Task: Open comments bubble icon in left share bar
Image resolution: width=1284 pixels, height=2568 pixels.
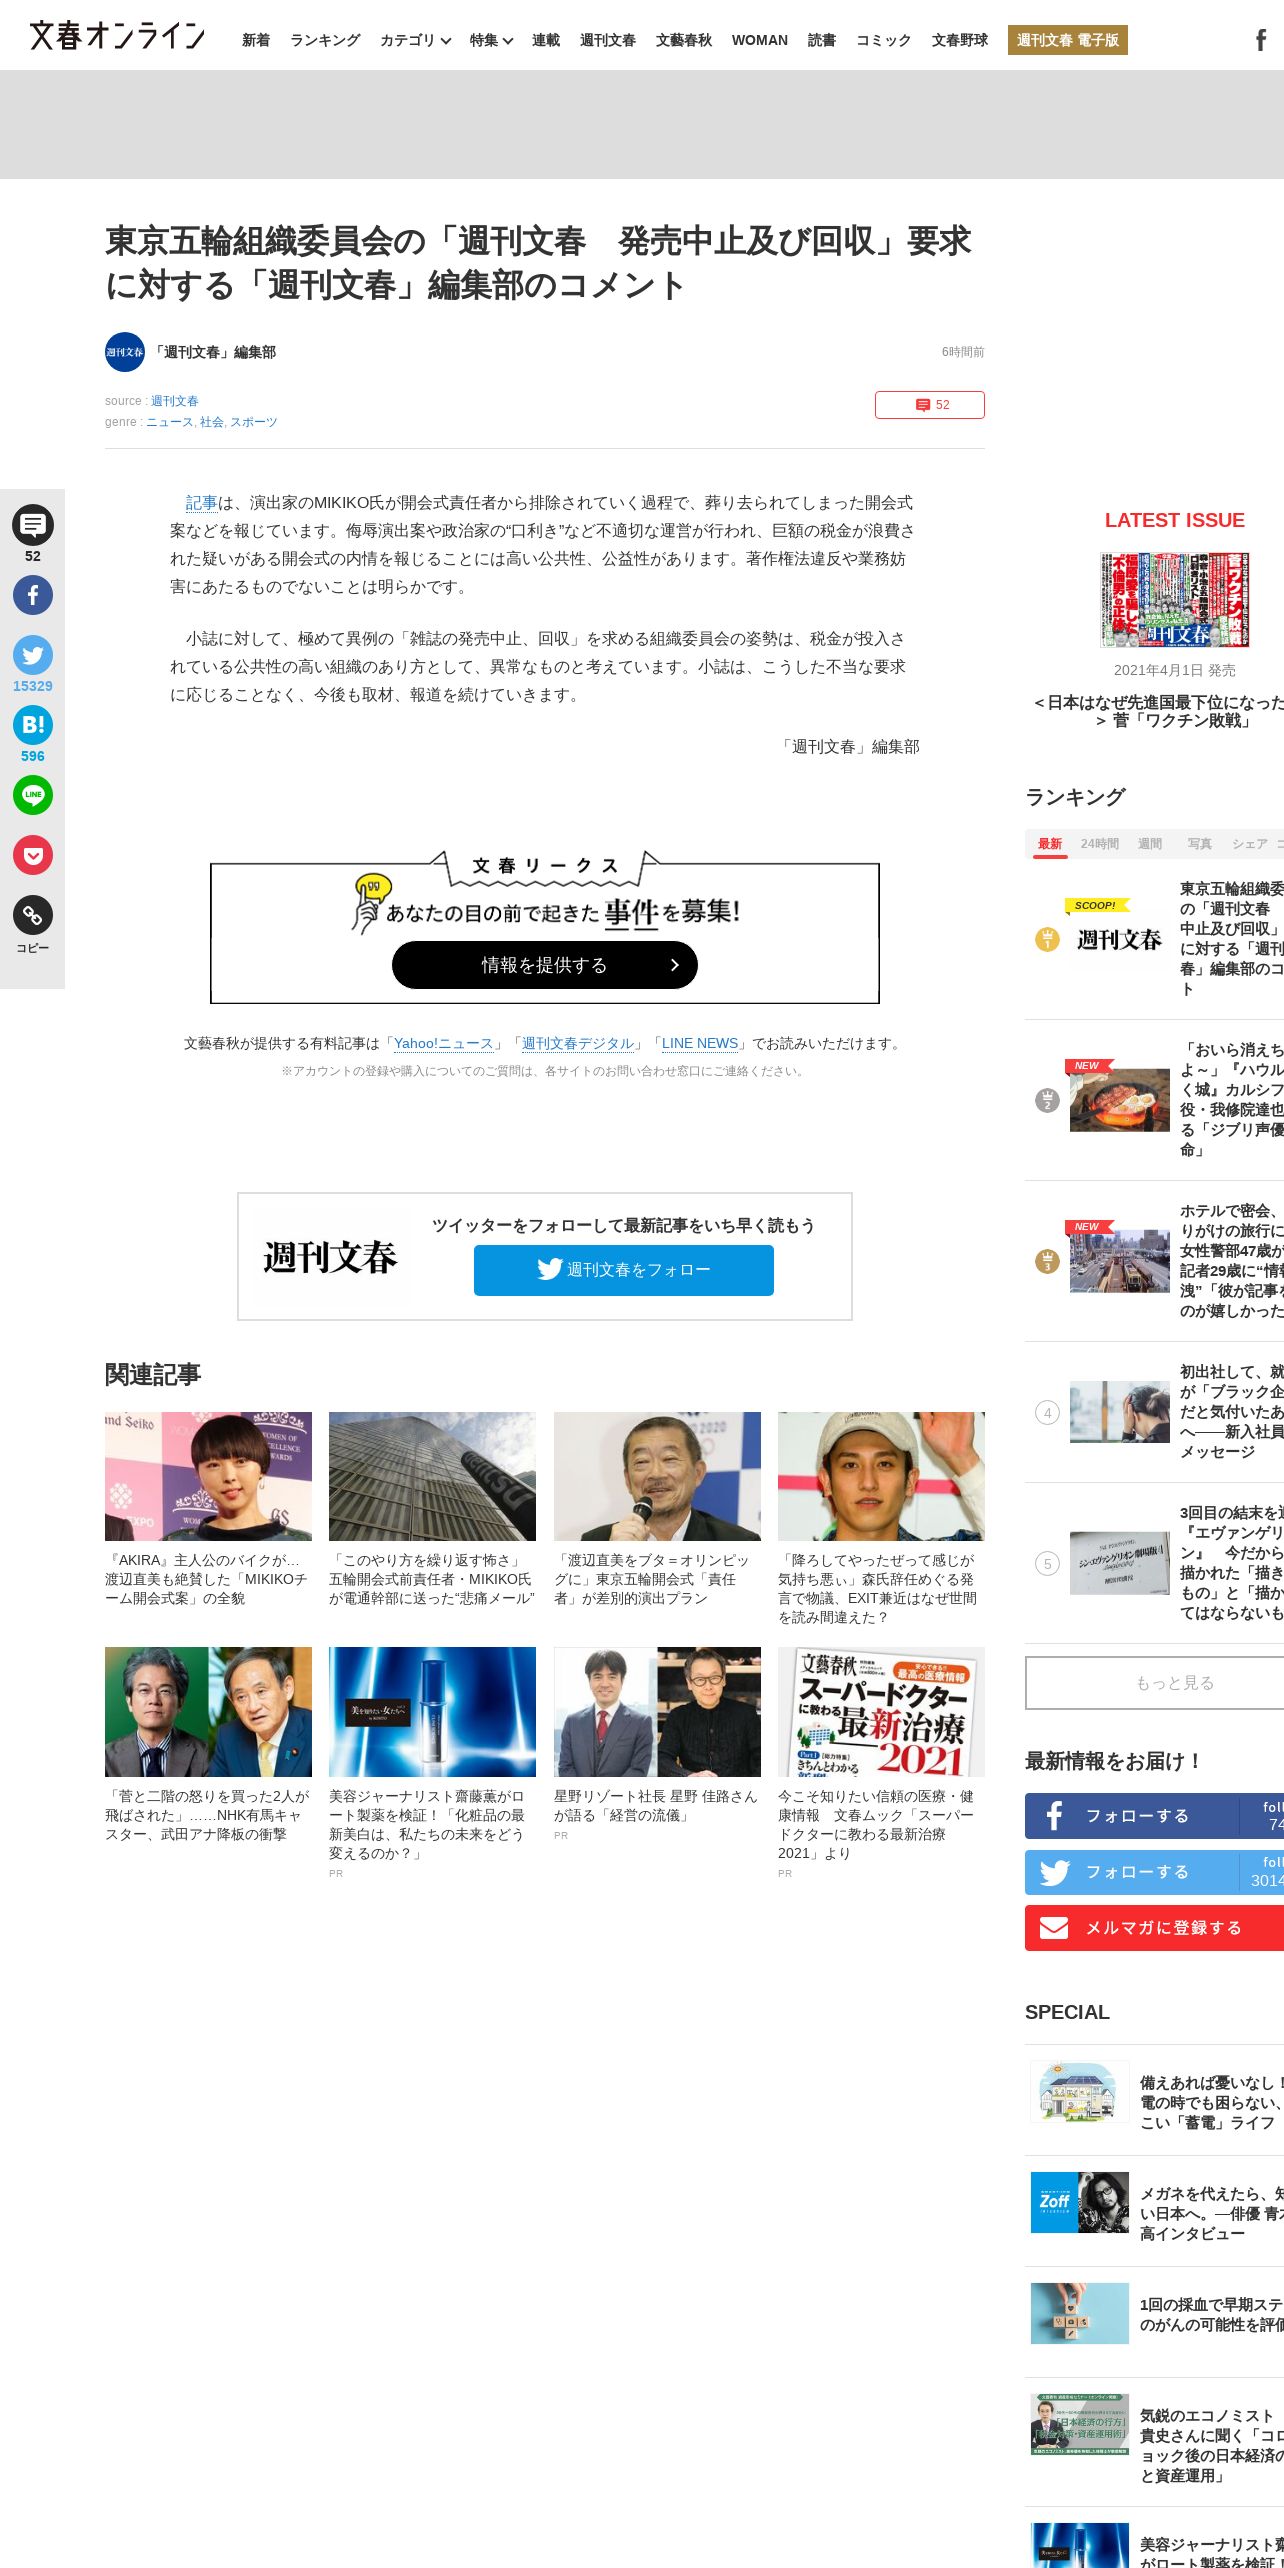Action: point(33,525)
